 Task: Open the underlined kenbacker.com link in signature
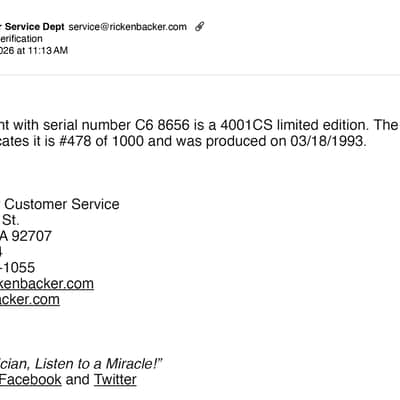47,284
